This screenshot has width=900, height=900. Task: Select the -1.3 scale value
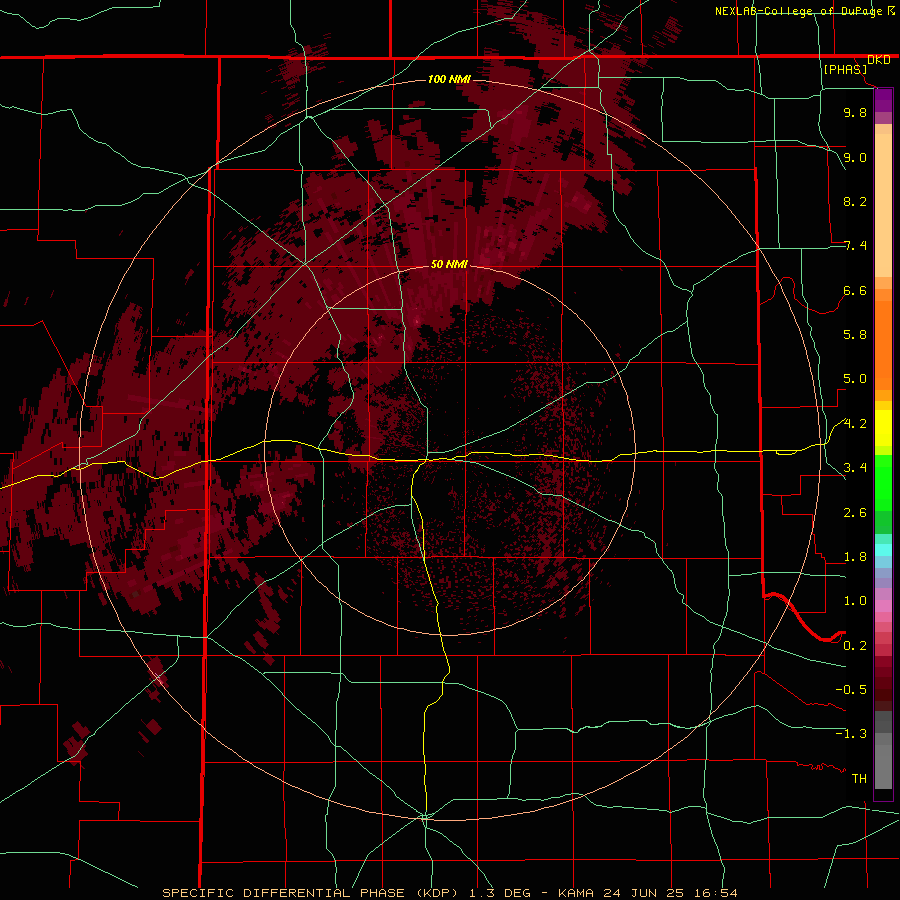click(x=851, y=734)
